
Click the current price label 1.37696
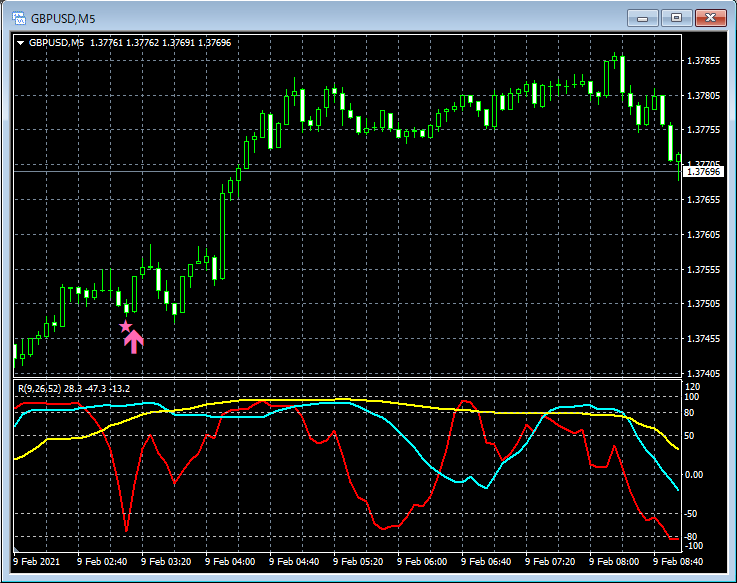coord(703,172)
